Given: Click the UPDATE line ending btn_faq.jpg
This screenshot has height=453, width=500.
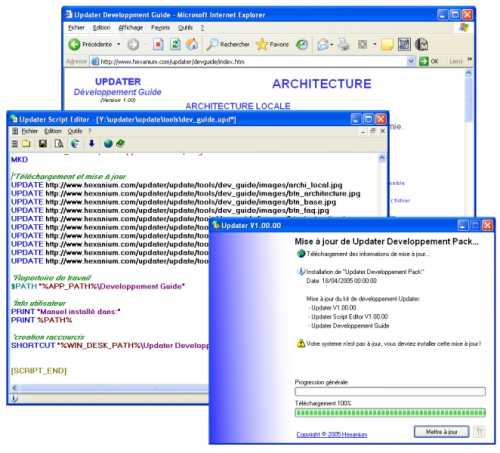Looking at the screenshot, I should click(170, 210).
